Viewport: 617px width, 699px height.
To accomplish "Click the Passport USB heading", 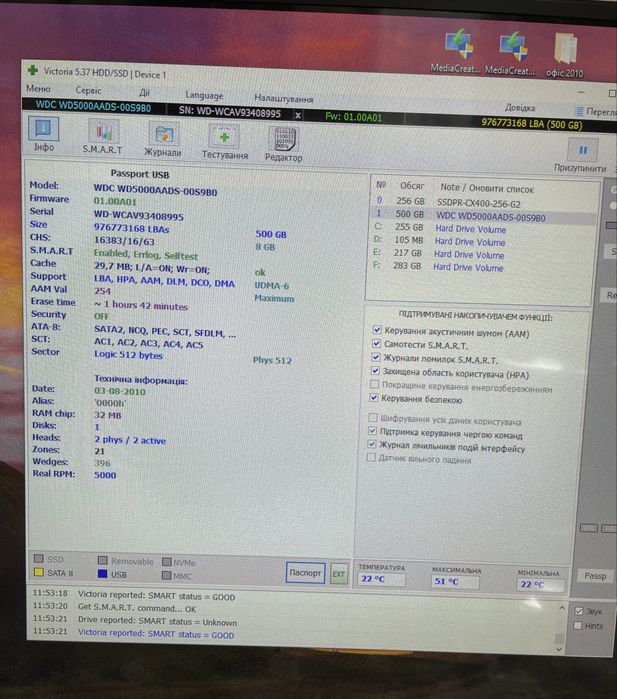I will tap(140, 174).
